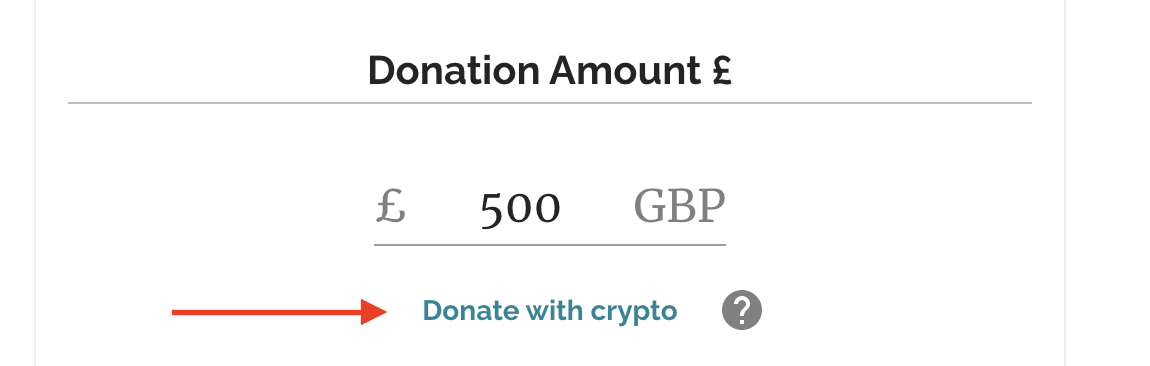Click the word Amount in the heading
This screenshot has height=366, width=1150.
coord(626,70)
